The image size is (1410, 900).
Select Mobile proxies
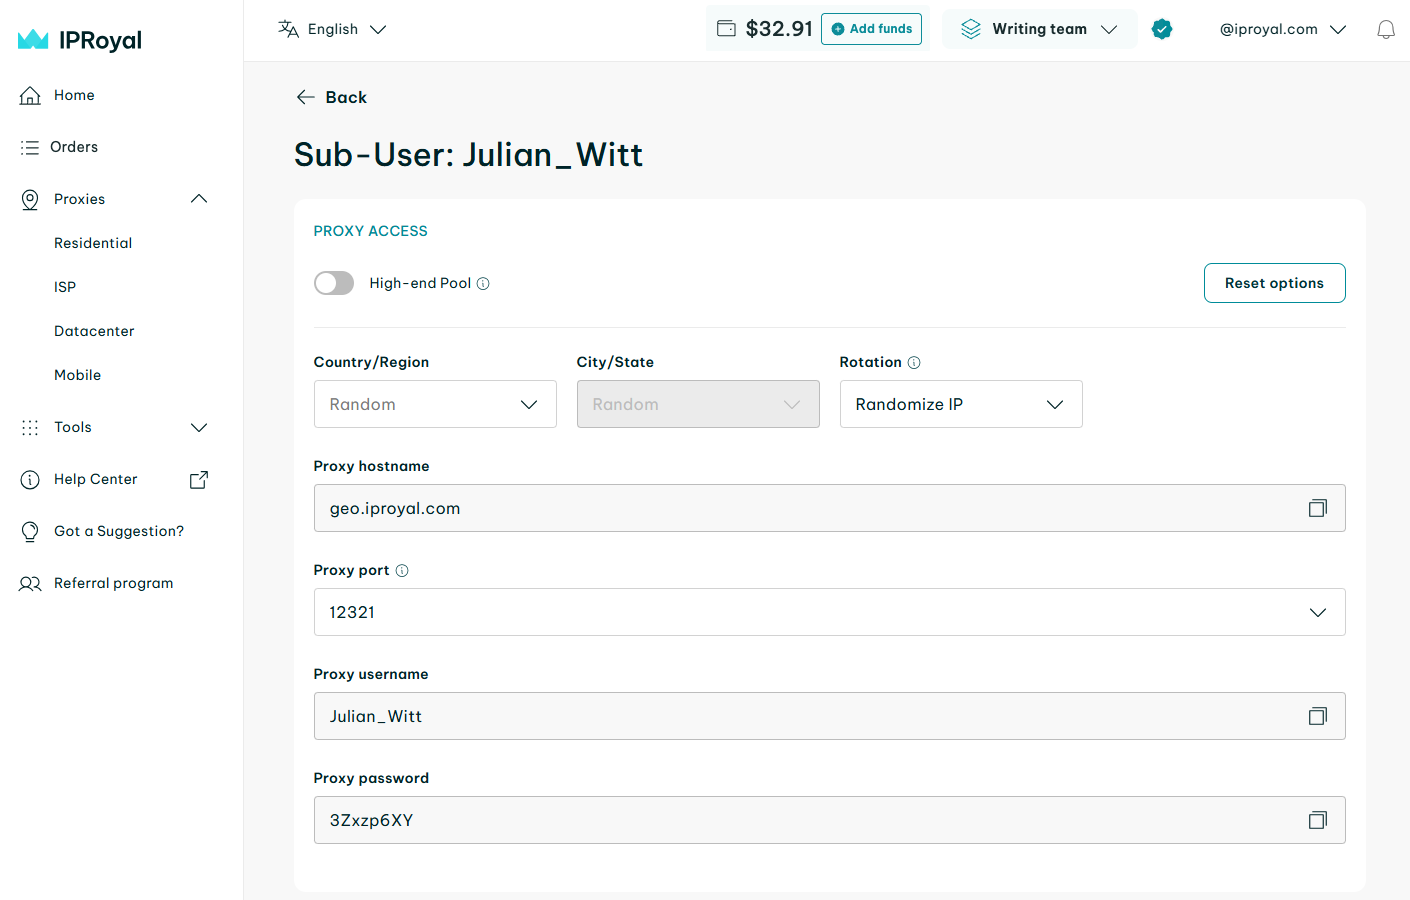pos(78,375)
